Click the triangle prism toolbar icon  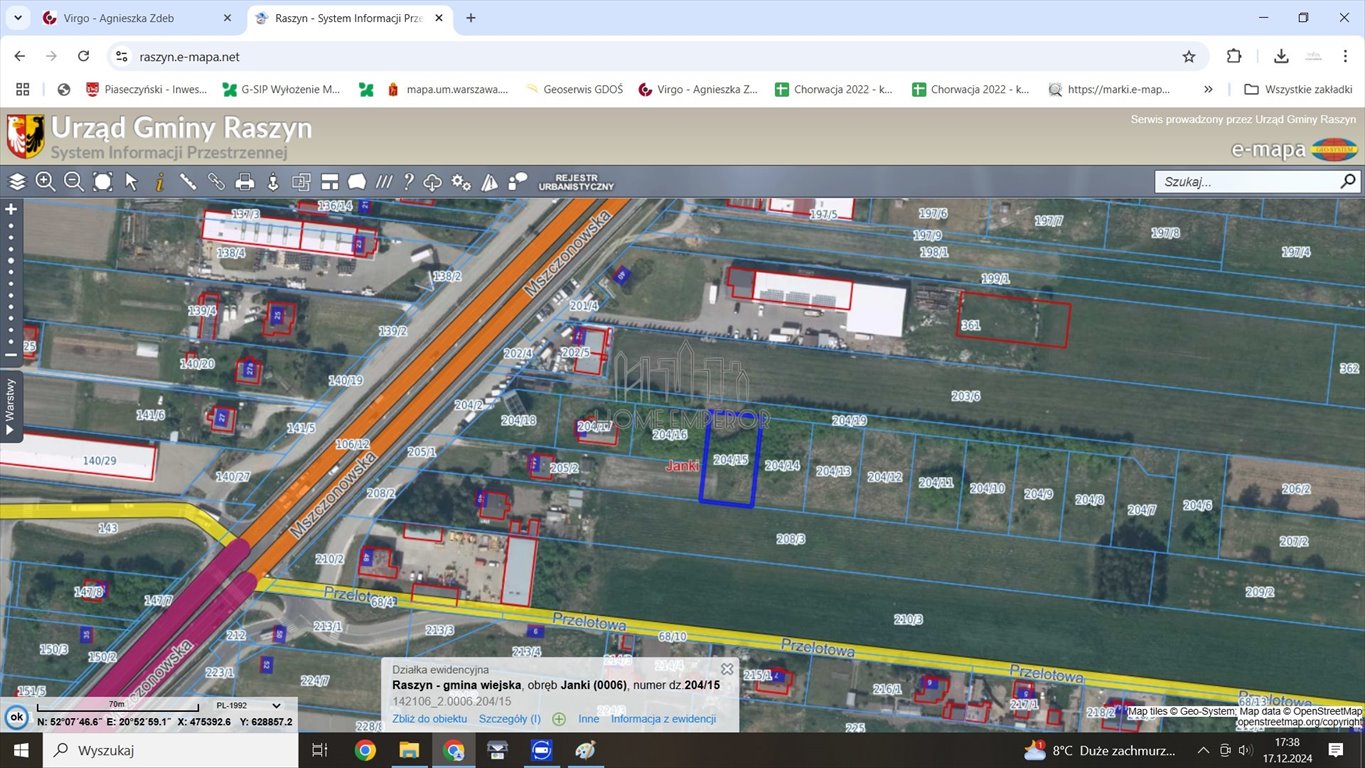[x=489, y=181]
